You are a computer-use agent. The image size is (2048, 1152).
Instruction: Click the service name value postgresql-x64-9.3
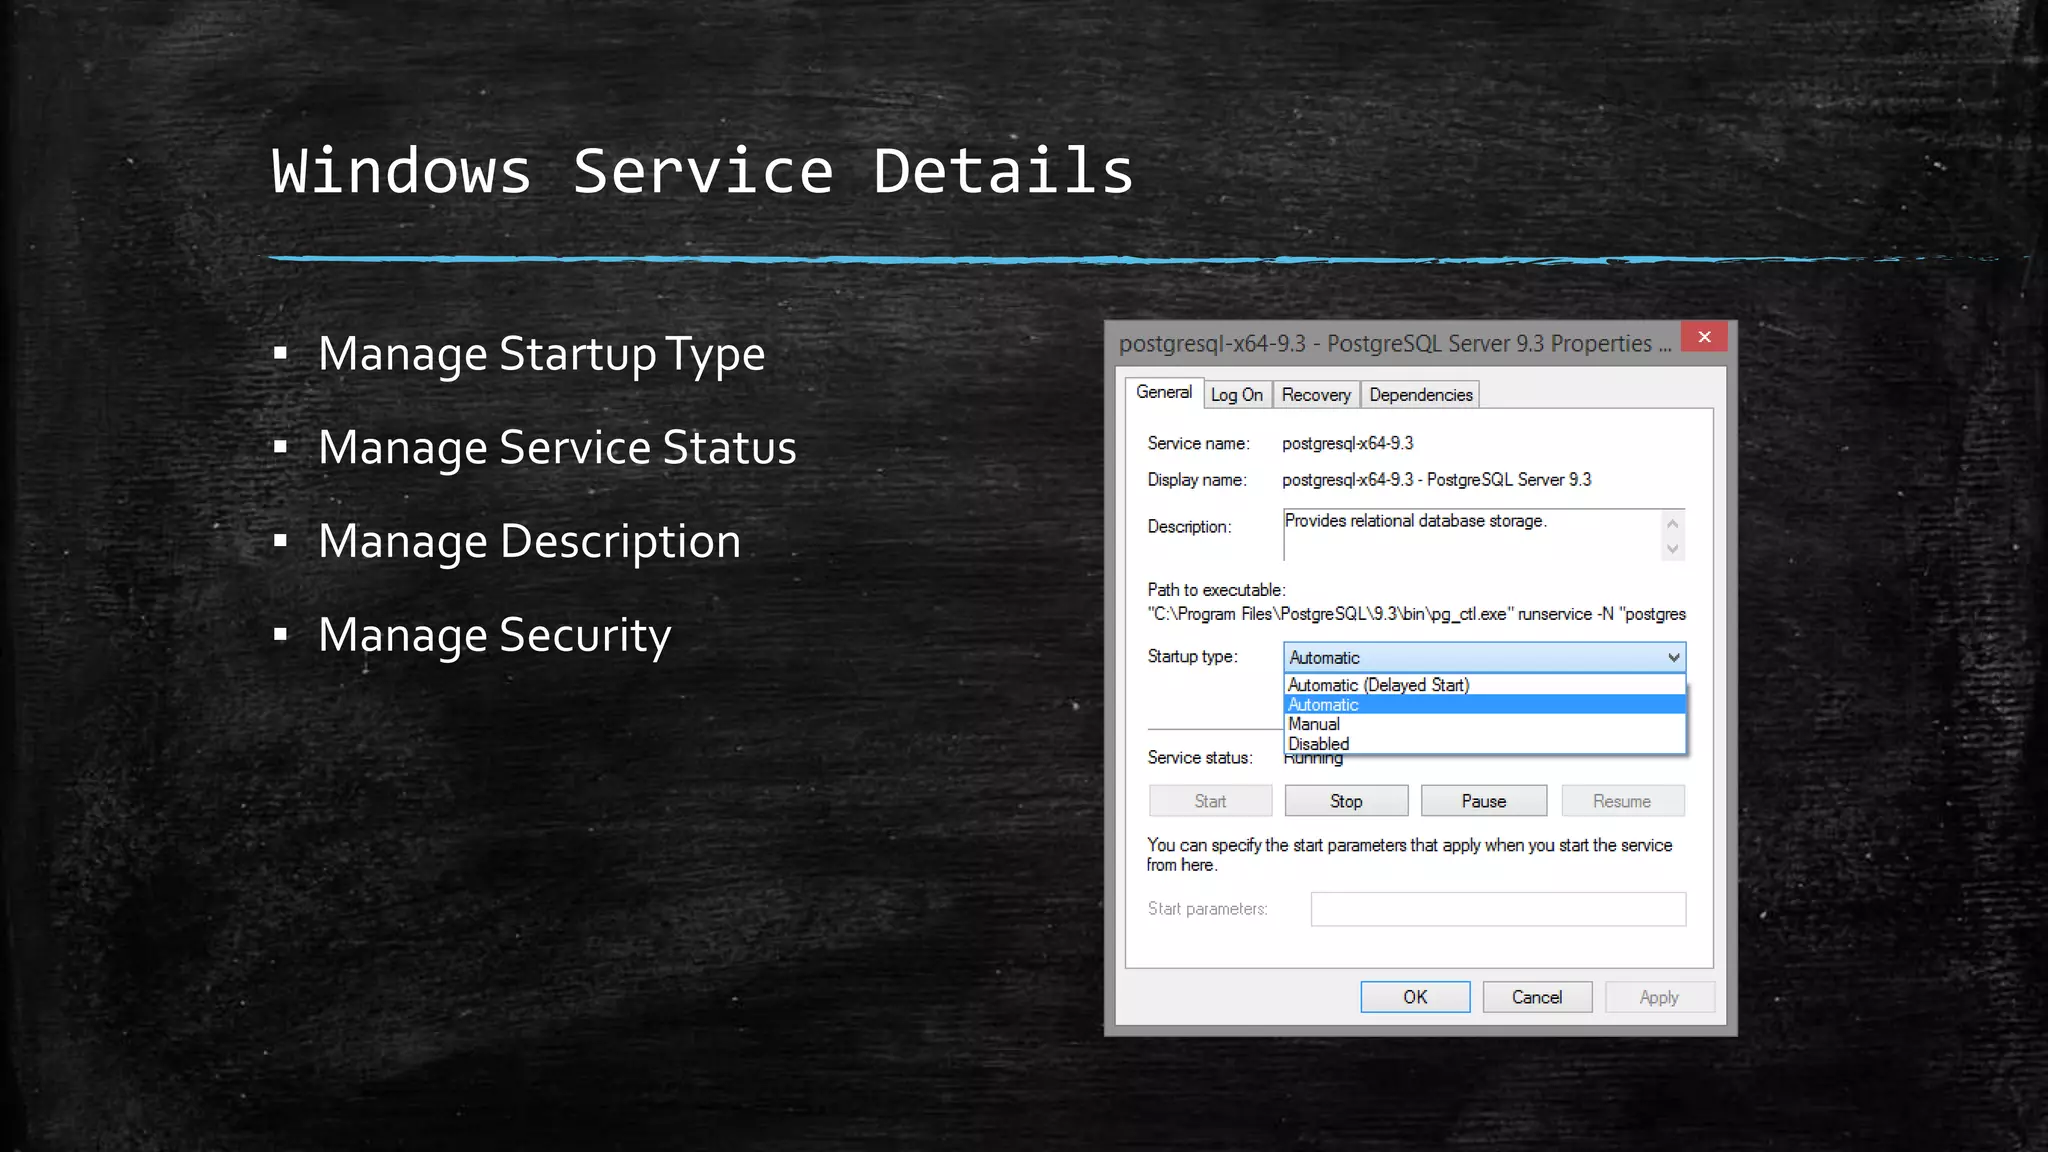(x=1347, y=443)
